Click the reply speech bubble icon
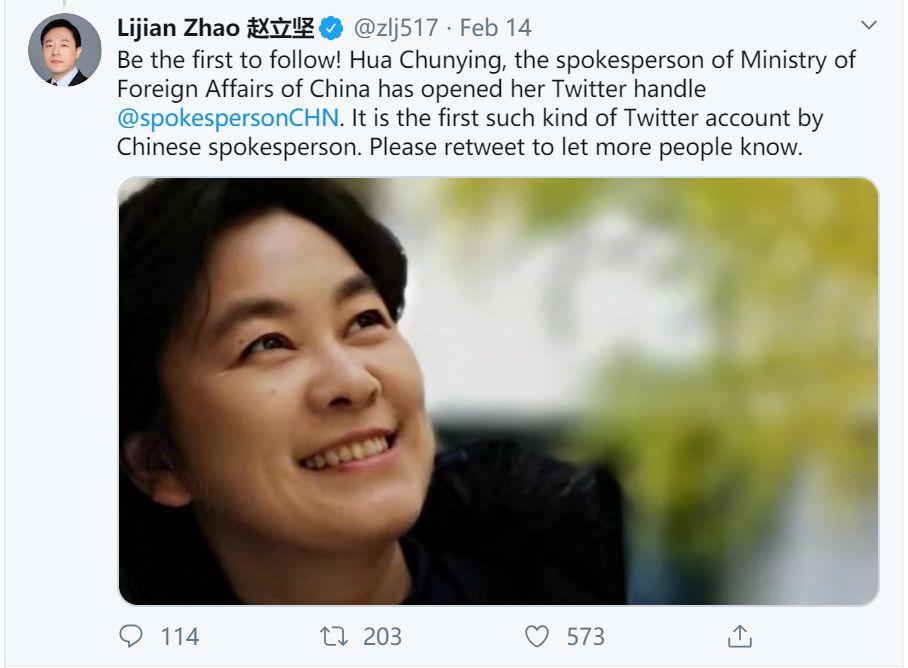 click(x=132, y=636)
